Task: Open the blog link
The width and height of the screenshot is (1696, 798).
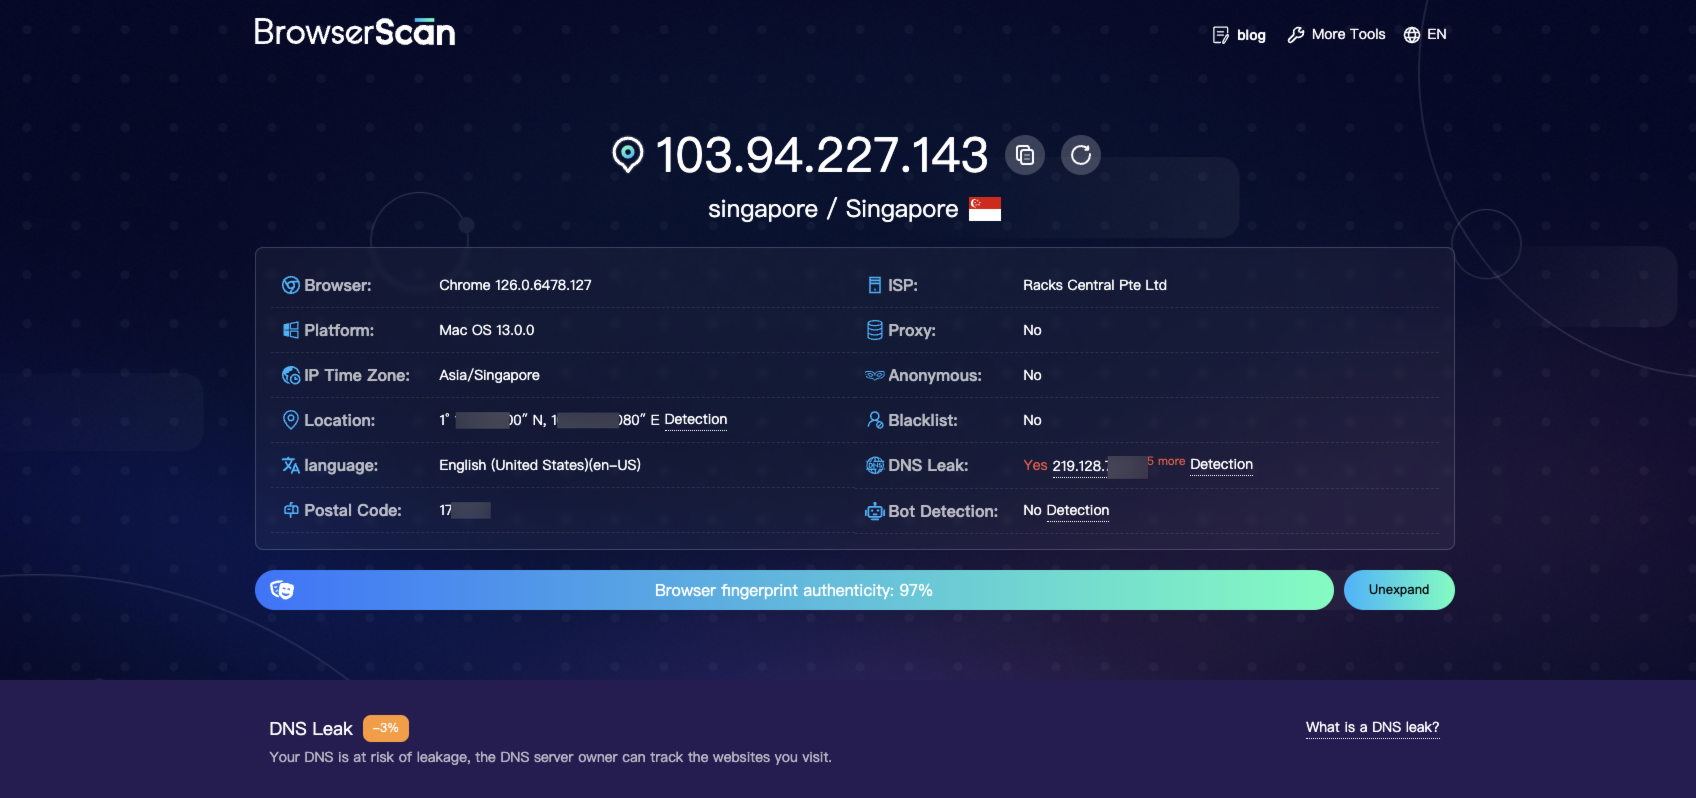Action: click(1251, 35)
